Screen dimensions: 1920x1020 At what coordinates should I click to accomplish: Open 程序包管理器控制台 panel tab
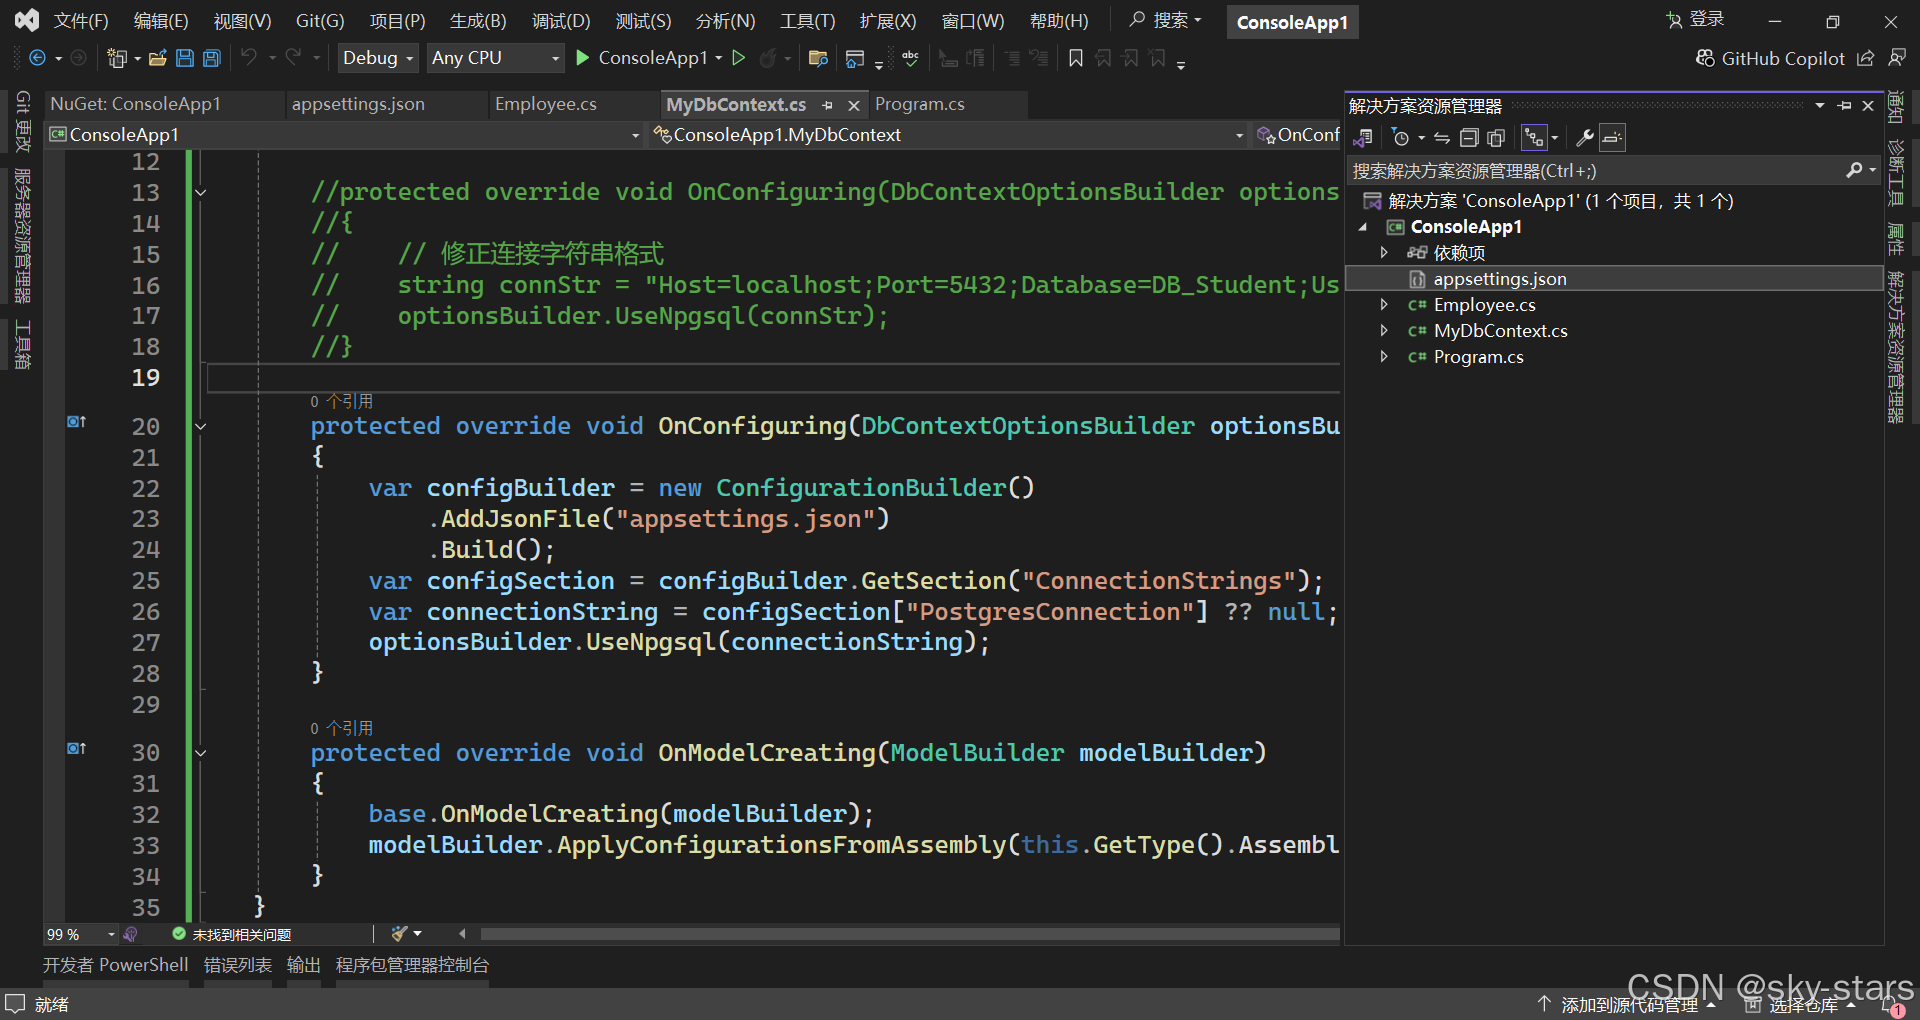(x=412, y=965)
